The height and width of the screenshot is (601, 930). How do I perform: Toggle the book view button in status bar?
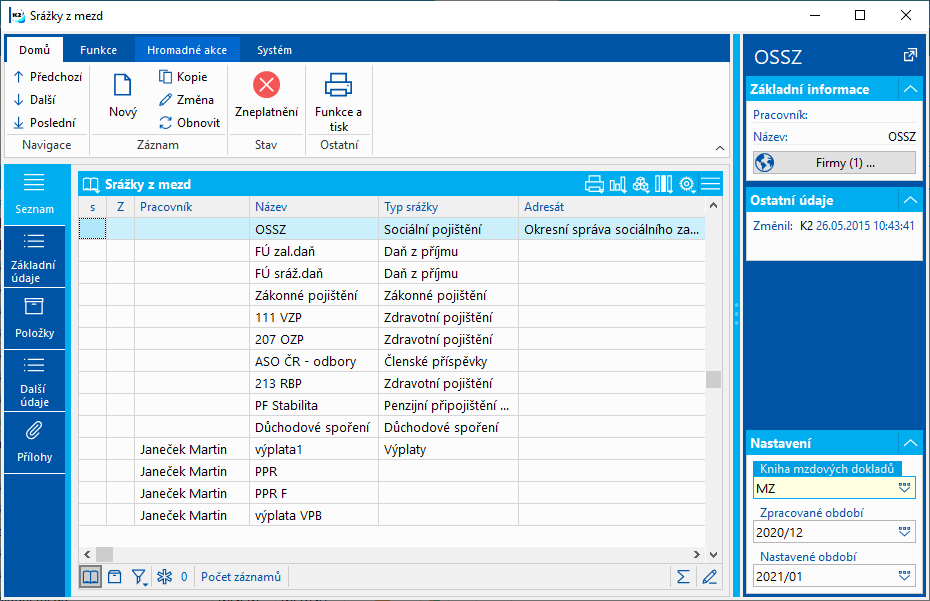click(90, 577)
